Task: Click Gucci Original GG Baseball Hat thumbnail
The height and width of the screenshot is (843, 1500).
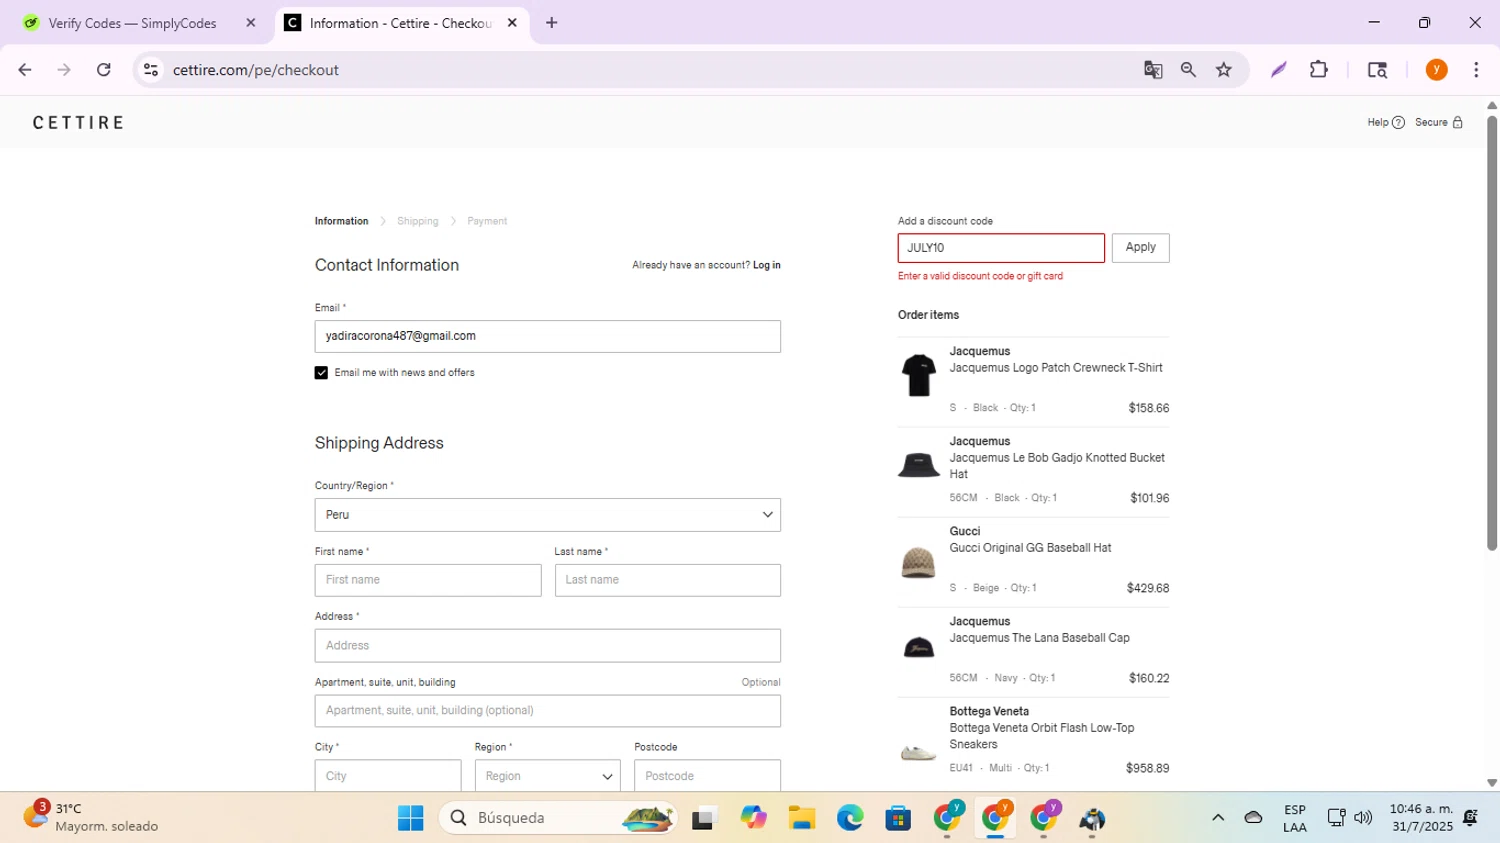Action: click(x=919, y=562)
